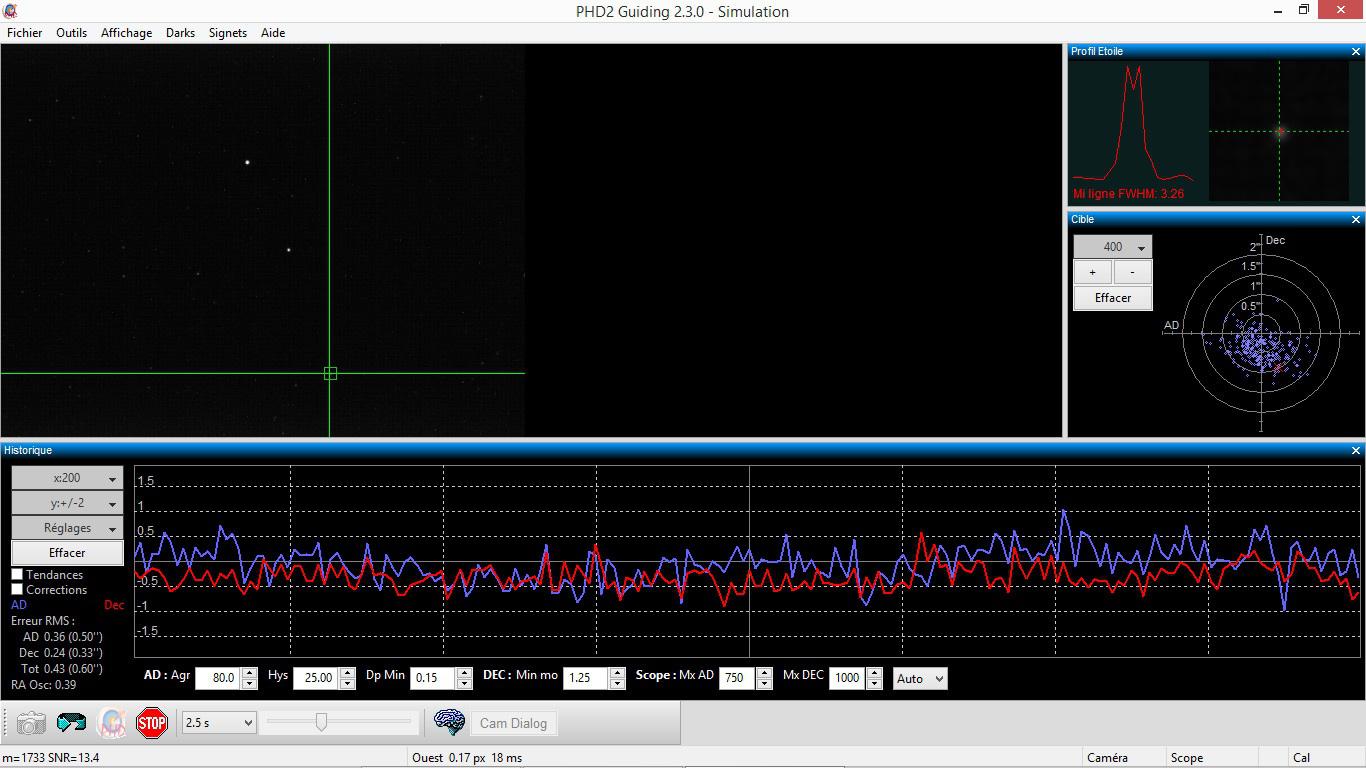Screen dimensions: 1366x768
Task: Open the Darks menu
Action: (x=180, y=33)
